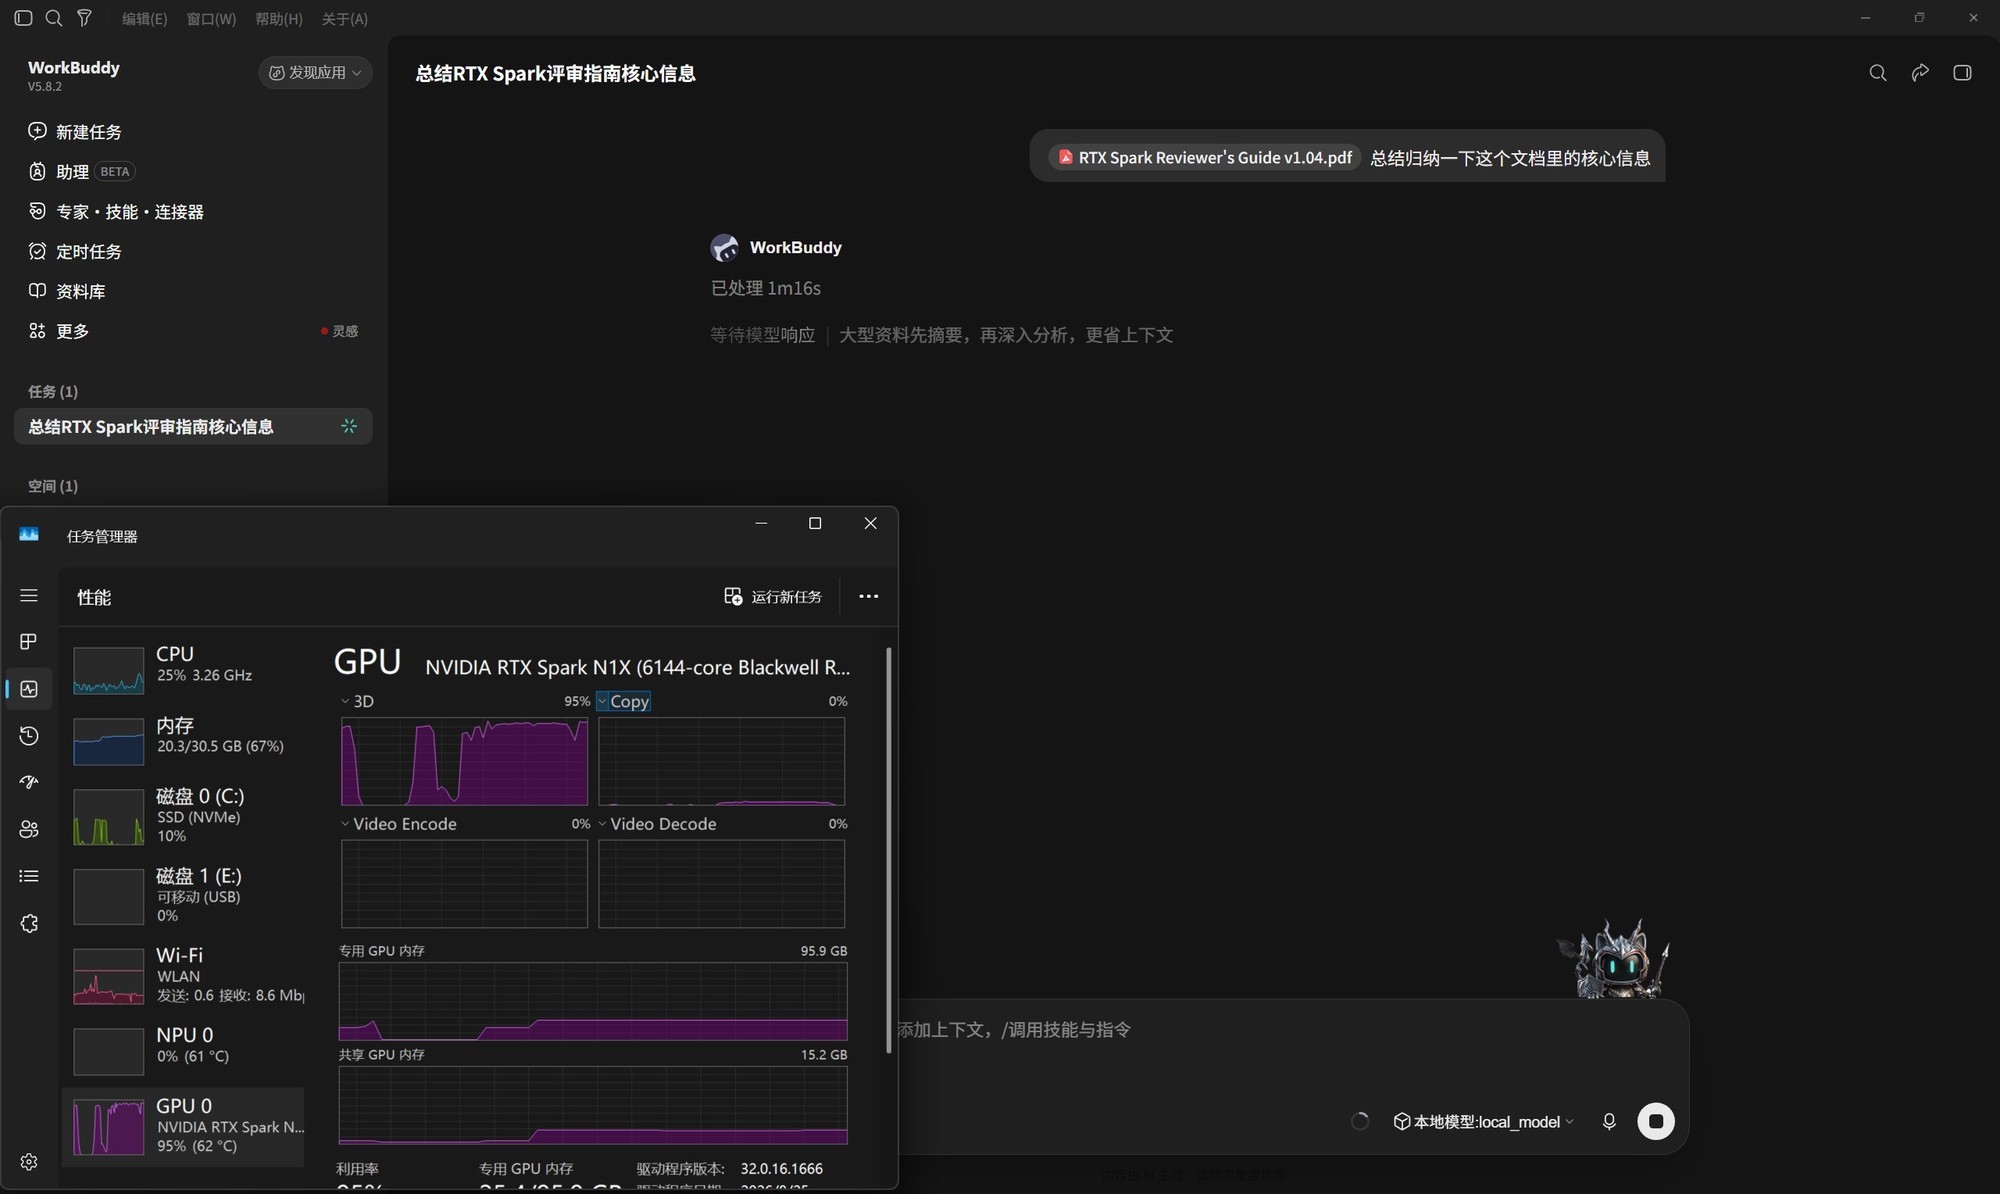The image size is (2000, 1194).
Task: Open Task Manager Details list icon
Action: tap(29, 876)
